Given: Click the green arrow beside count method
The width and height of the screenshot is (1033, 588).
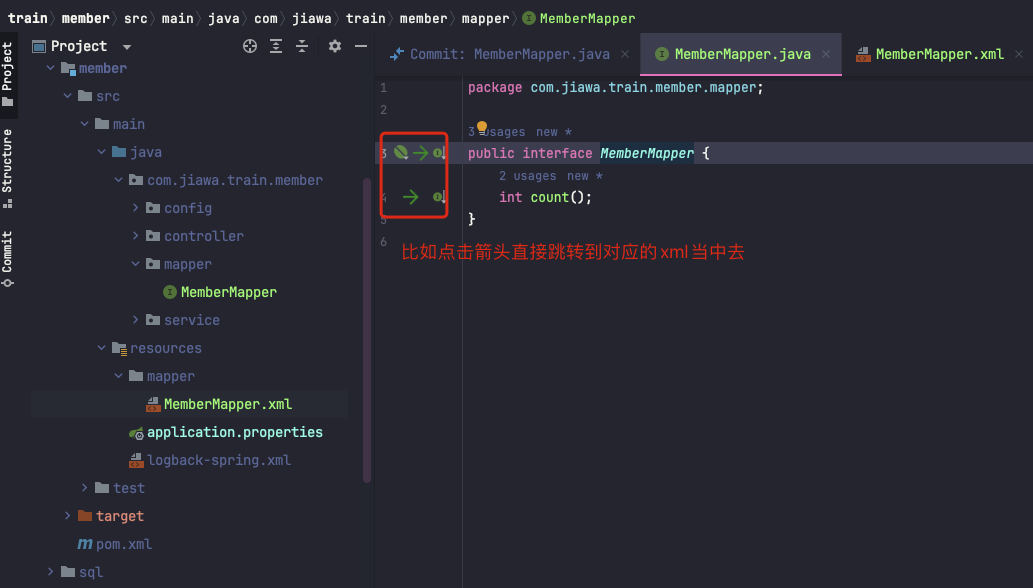Looking at the screenshot, I should point(410,197).
